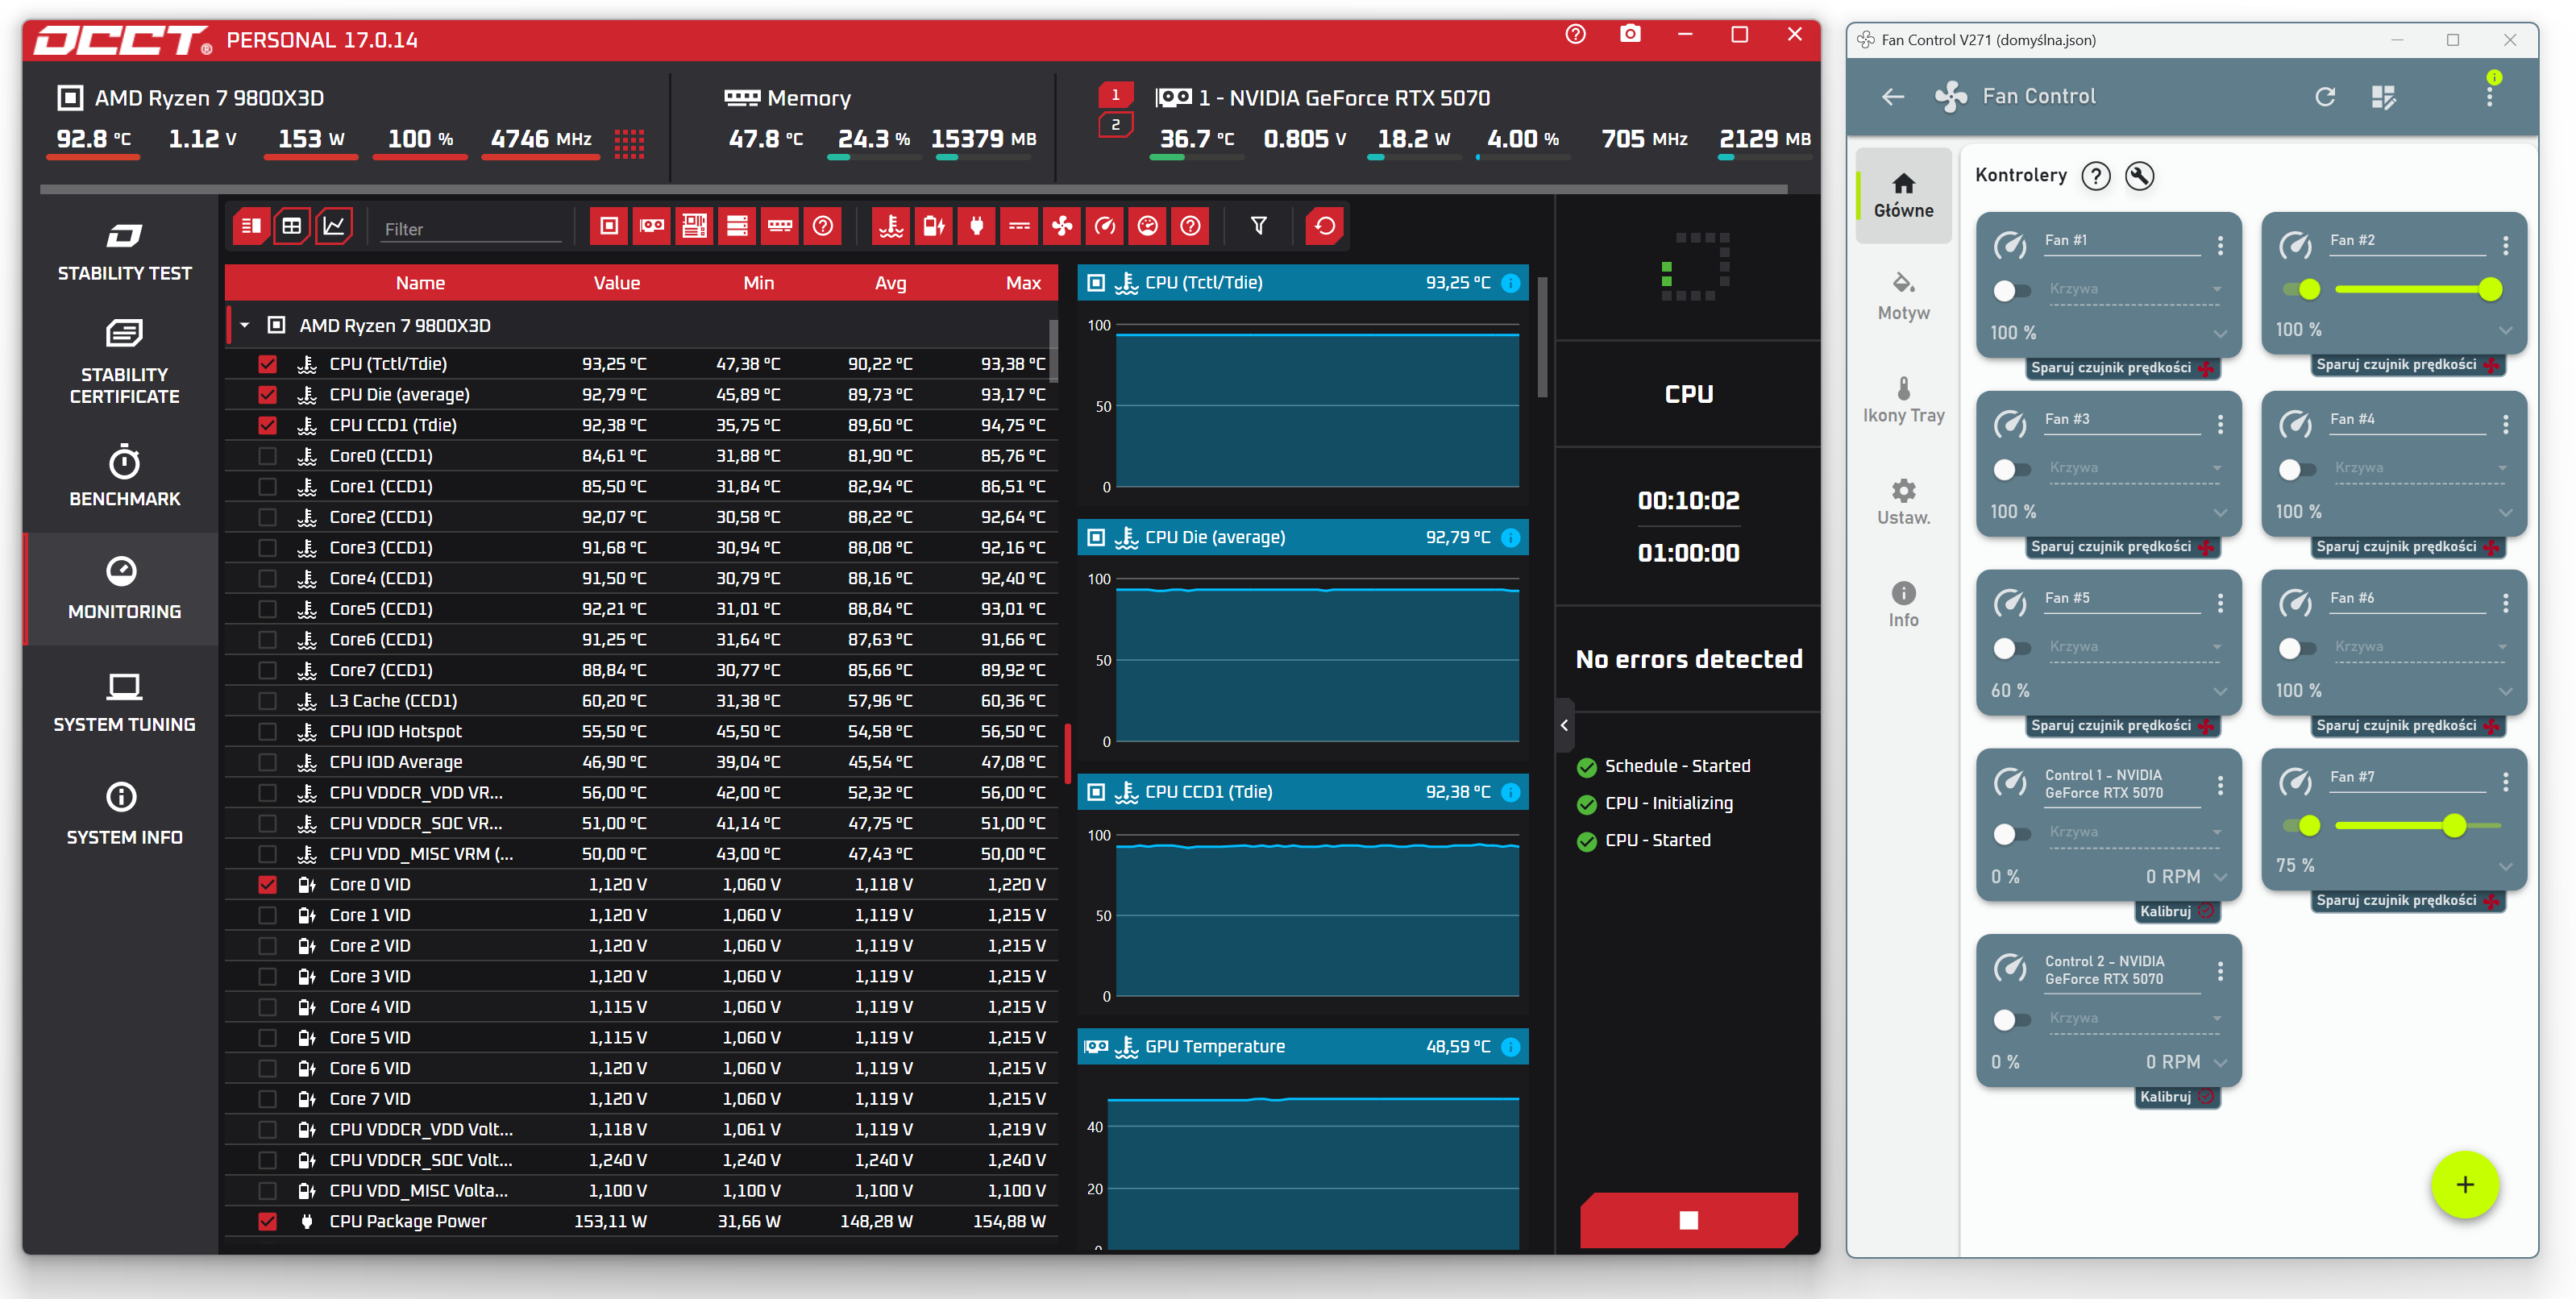Toggle the temperature sensor type filter in OCCT
2576x1299 pixels.
tap(891, 226)
